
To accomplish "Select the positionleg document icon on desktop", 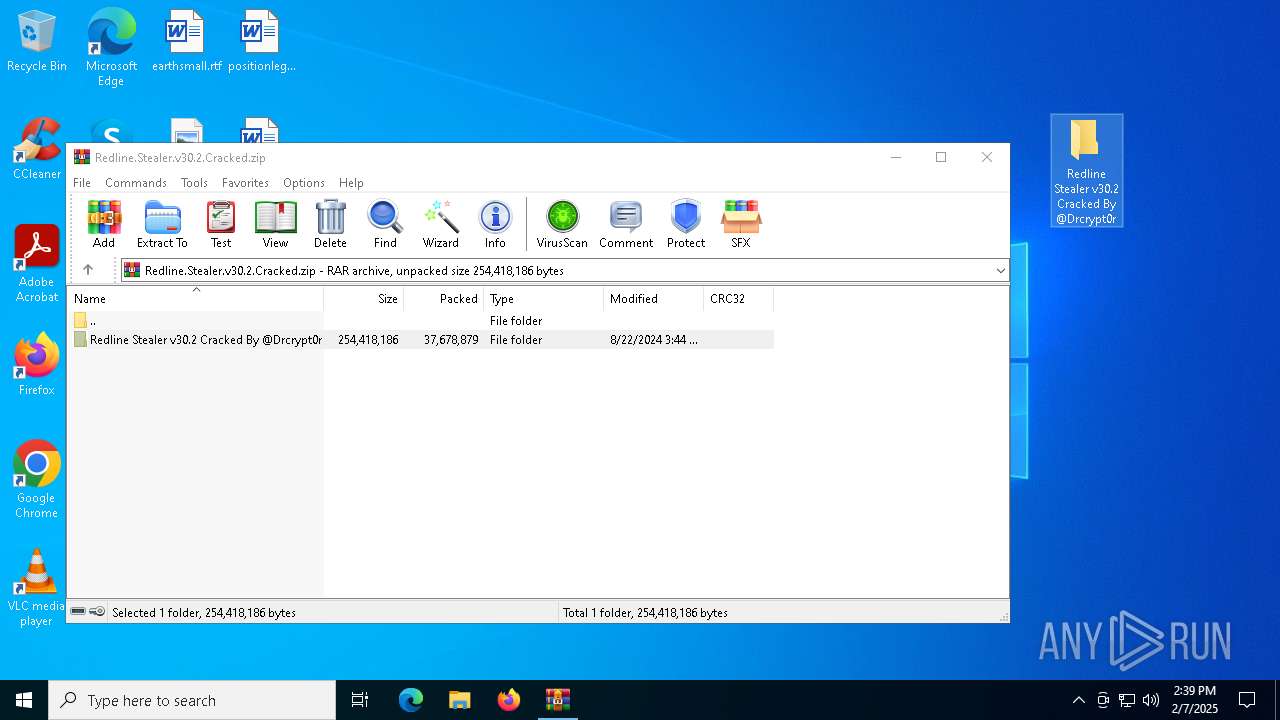I will tap(261, 42).
